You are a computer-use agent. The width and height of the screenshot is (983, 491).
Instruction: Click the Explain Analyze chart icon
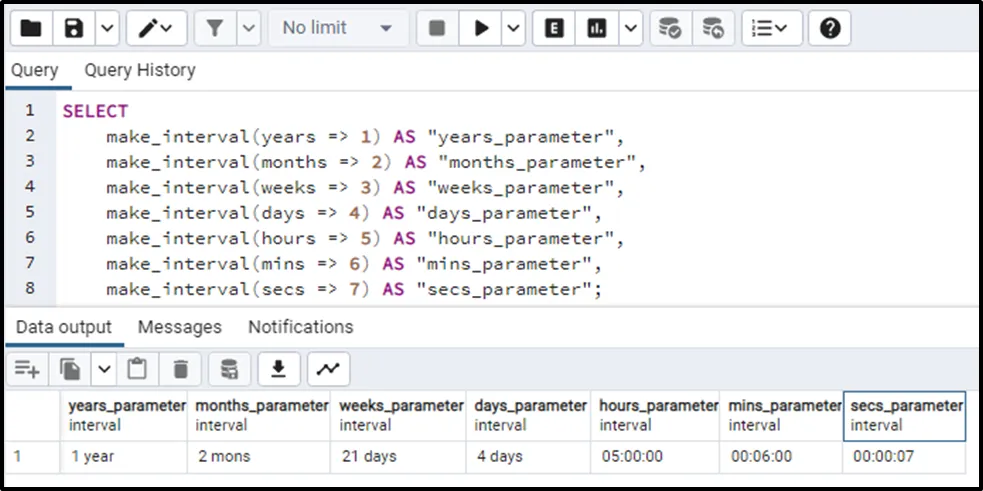[597, 29]
